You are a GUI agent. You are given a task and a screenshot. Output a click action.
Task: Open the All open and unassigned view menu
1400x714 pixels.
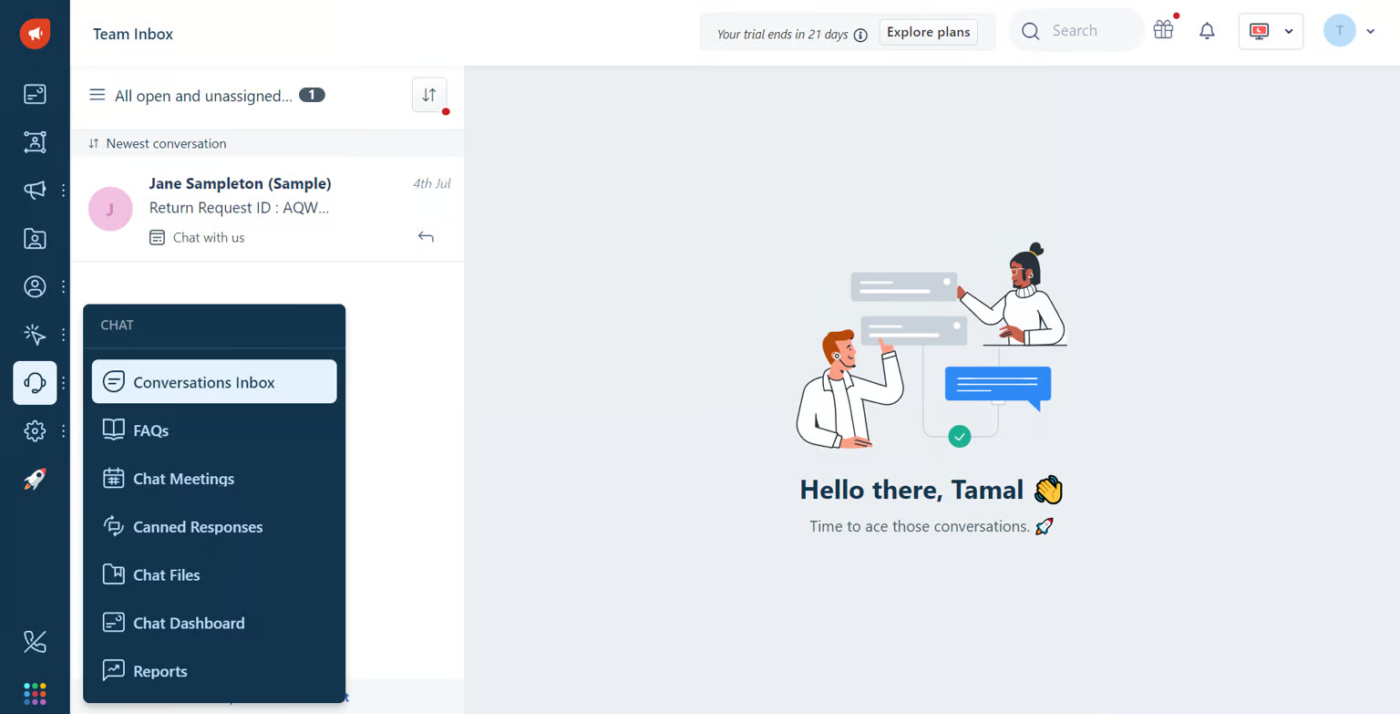pos(203,96)
